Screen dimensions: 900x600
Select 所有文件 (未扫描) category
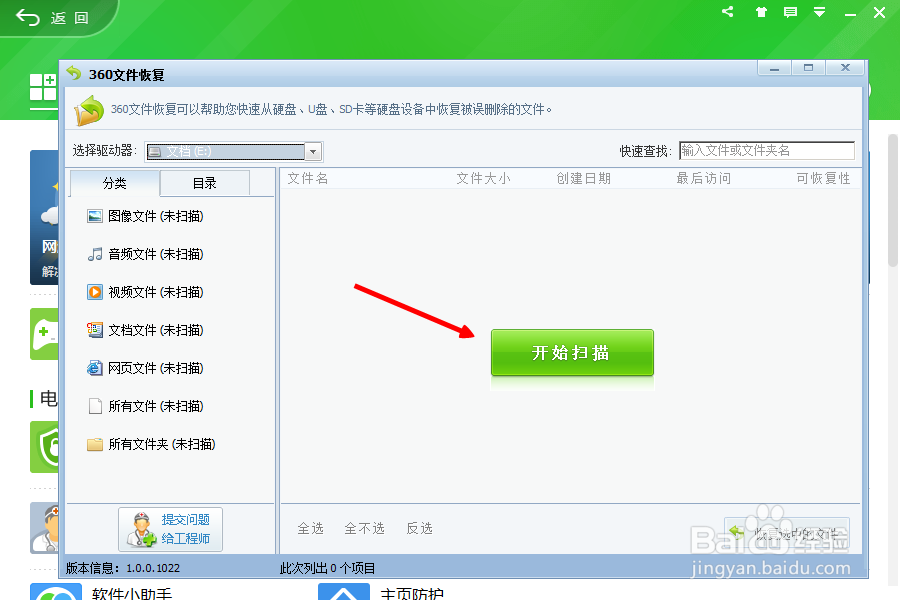pos(145,407)
